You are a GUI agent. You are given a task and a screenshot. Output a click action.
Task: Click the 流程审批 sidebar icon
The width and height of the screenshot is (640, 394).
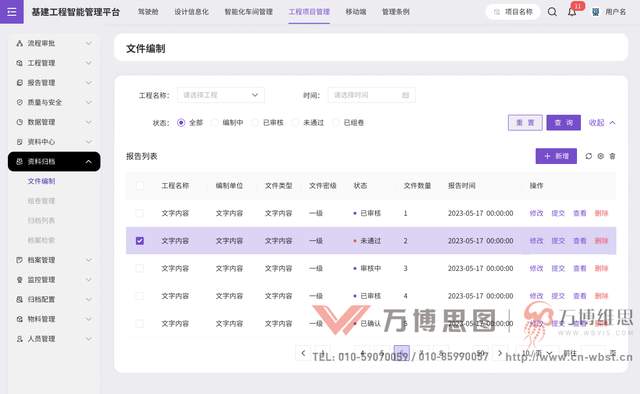[x=19, y=43]
